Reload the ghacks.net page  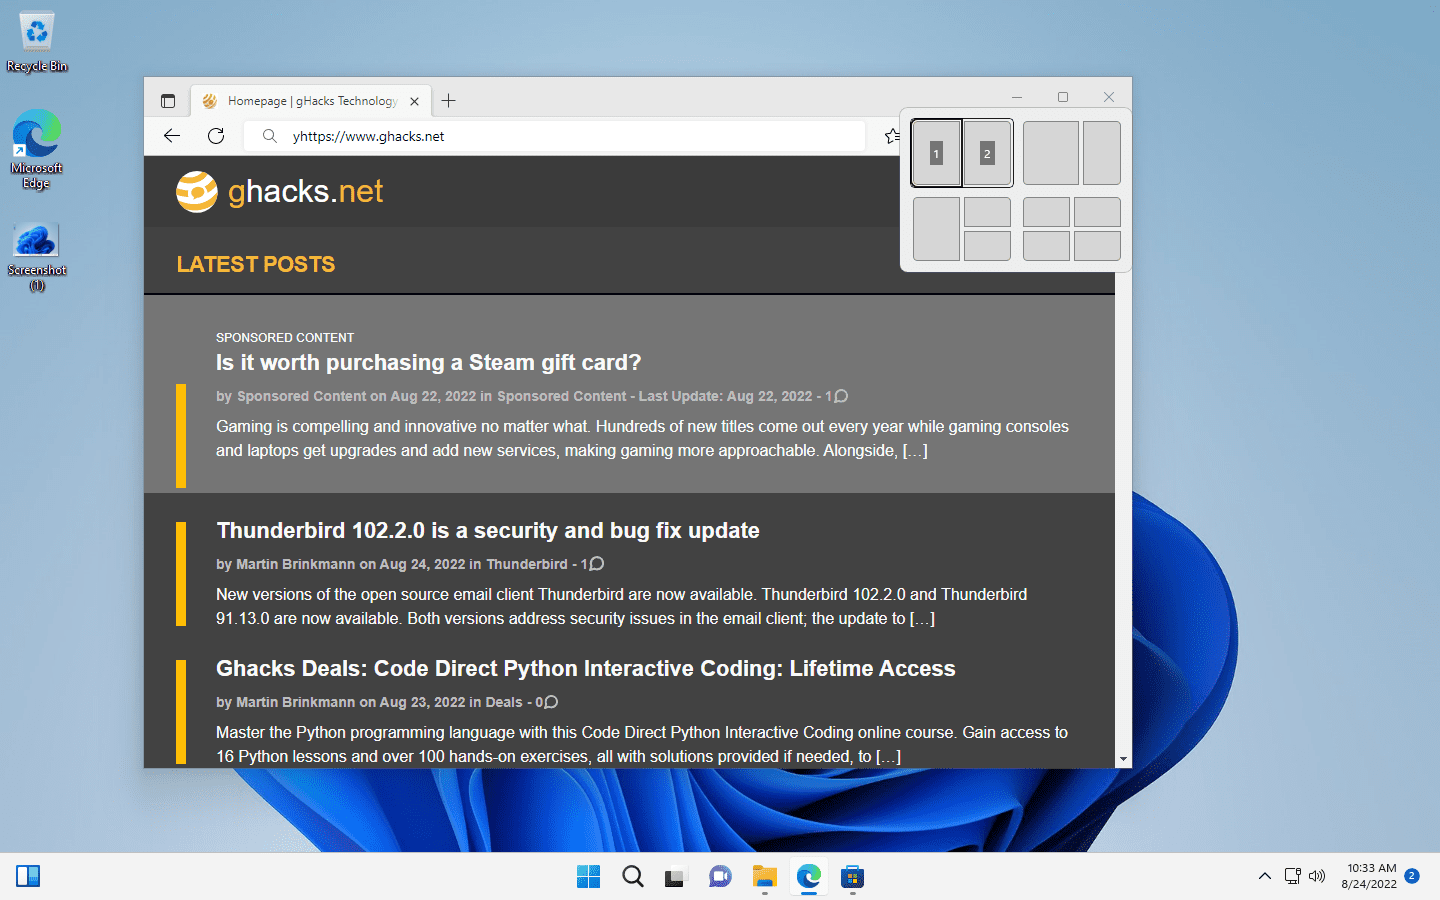(x=216, y=136)
